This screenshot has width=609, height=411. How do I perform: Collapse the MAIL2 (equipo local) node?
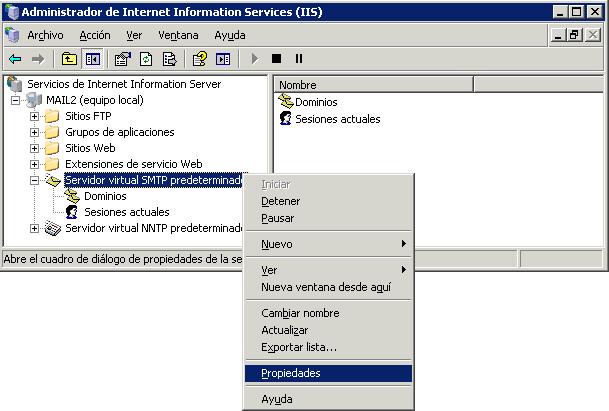16,101
